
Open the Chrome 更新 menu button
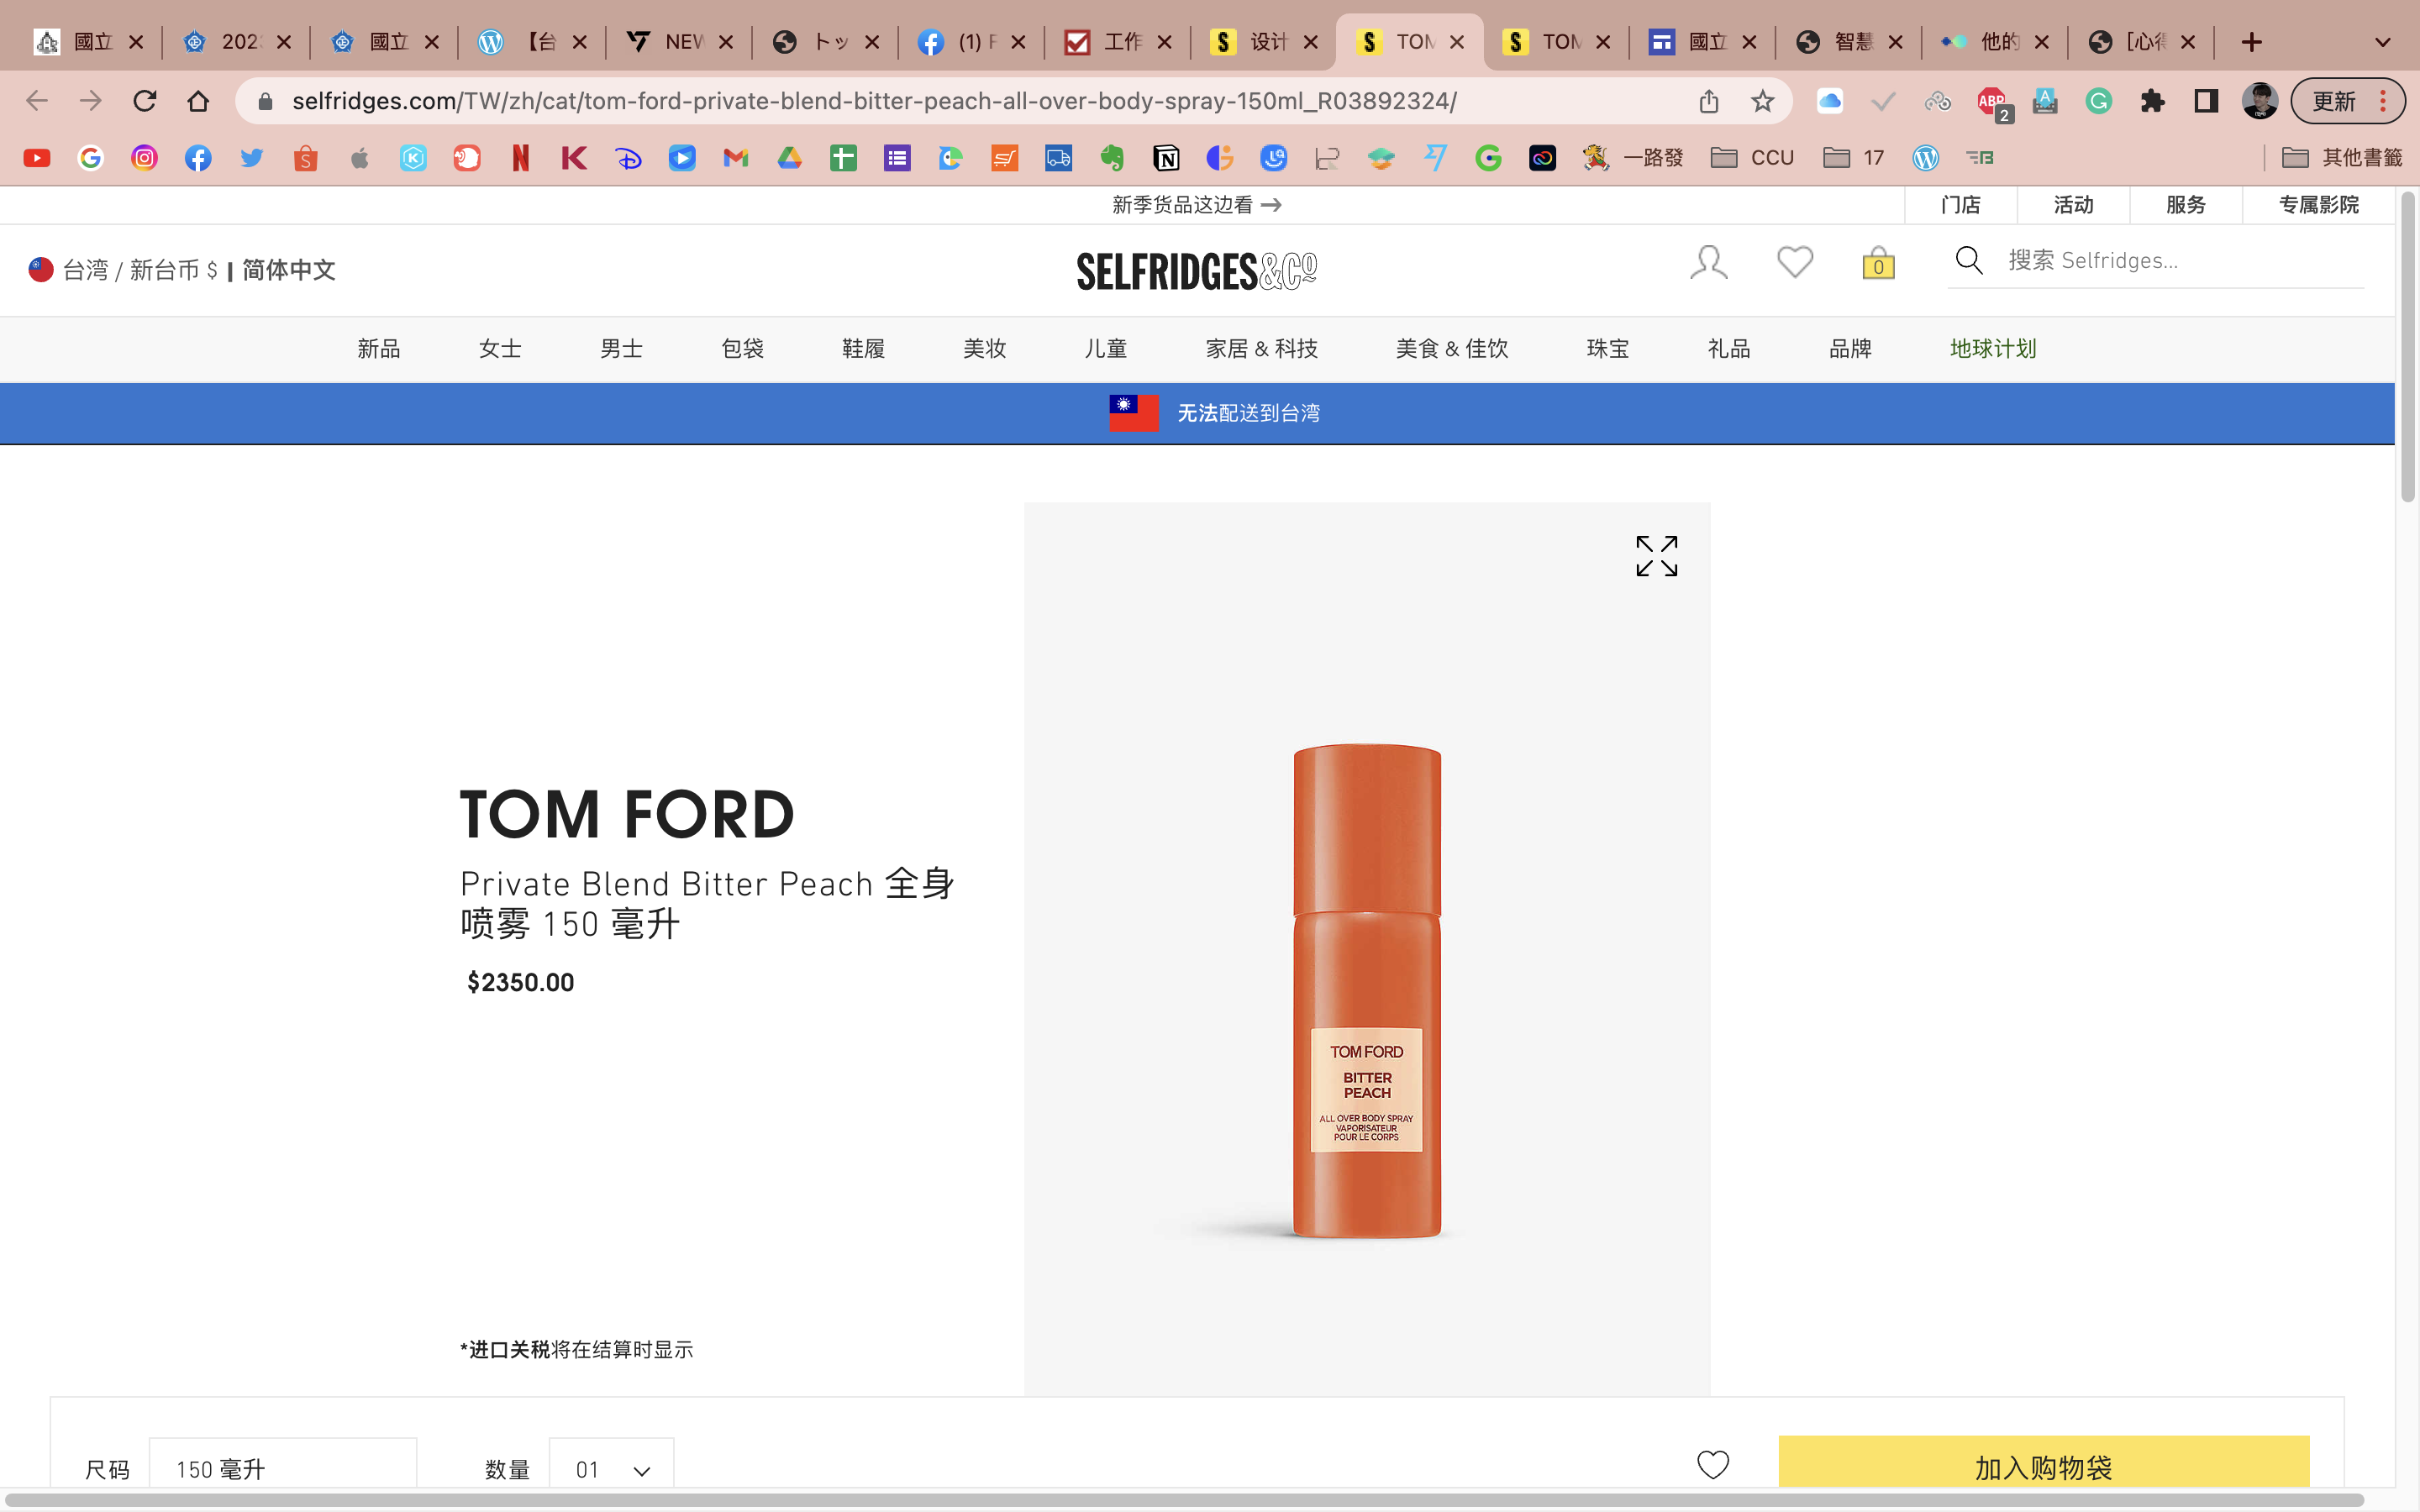(x=2347, y=101)
